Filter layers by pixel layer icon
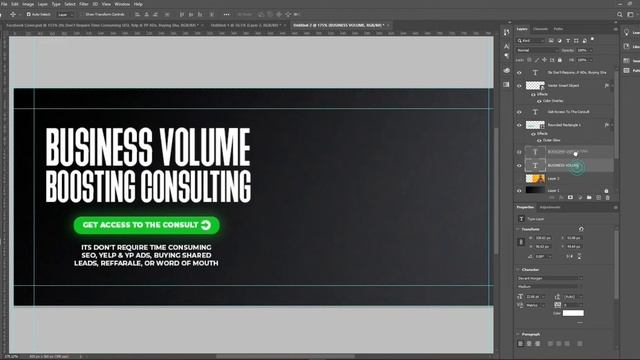640x360 pixels. coord(551,40)
